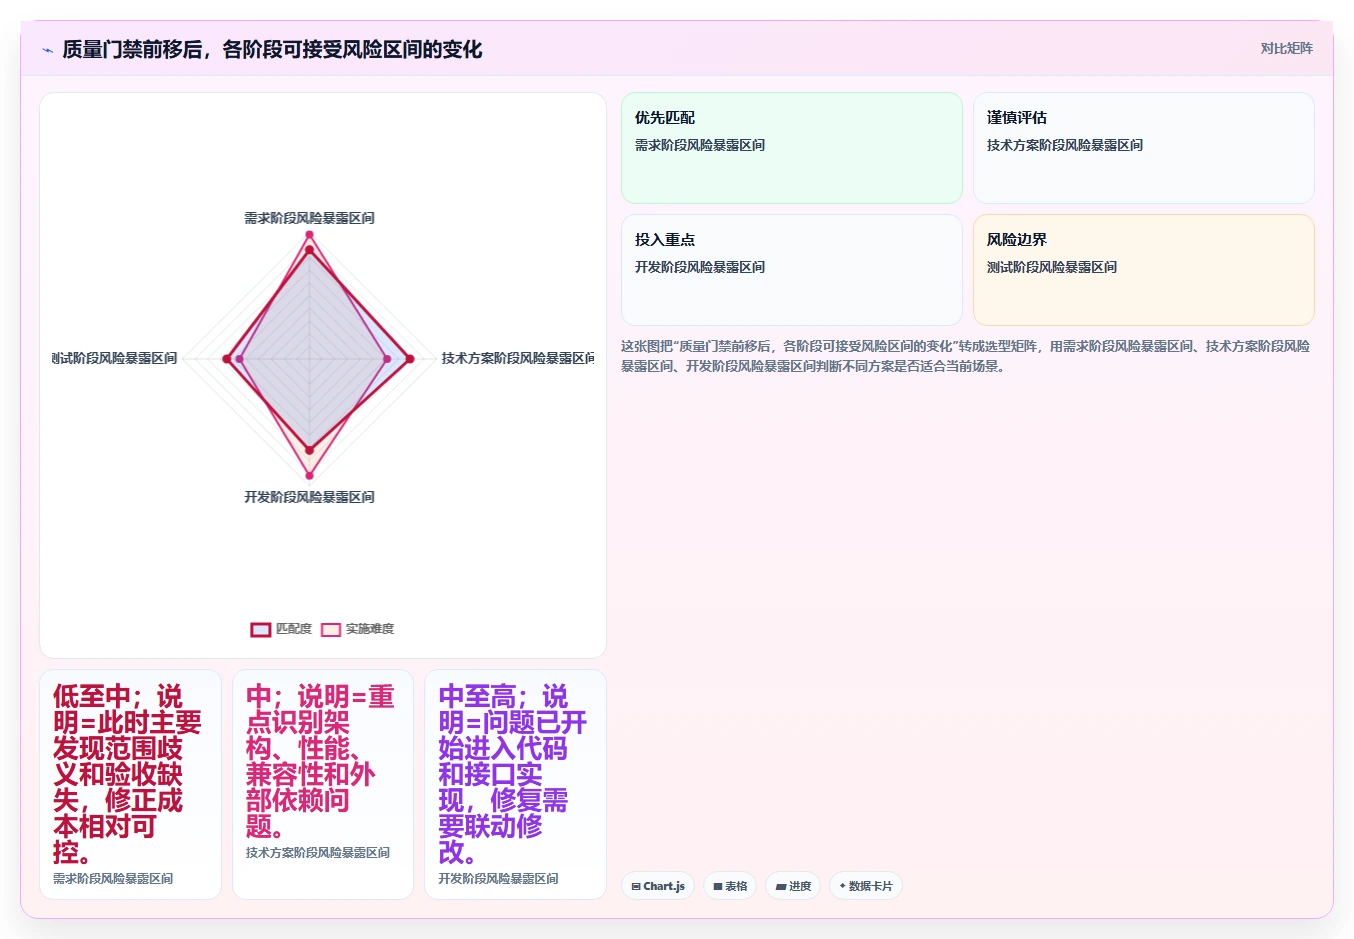Click the 匹配度 legend color box

tap(260, 629)
